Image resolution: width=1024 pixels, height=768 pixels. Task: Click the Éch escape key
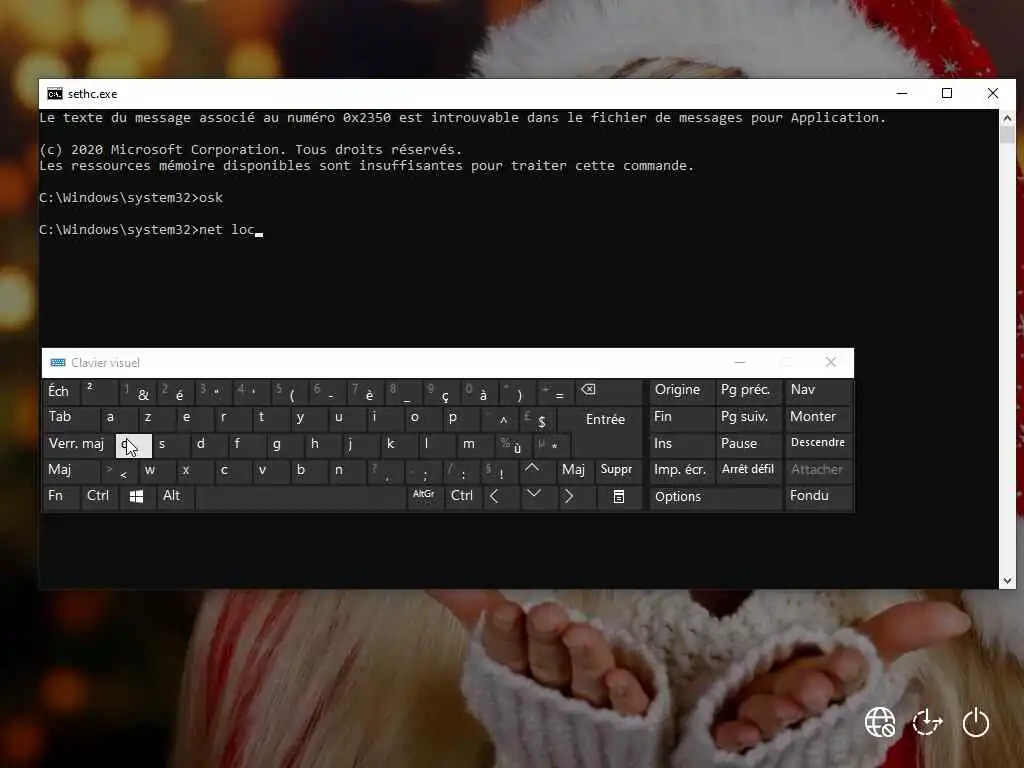coord(61,391)
